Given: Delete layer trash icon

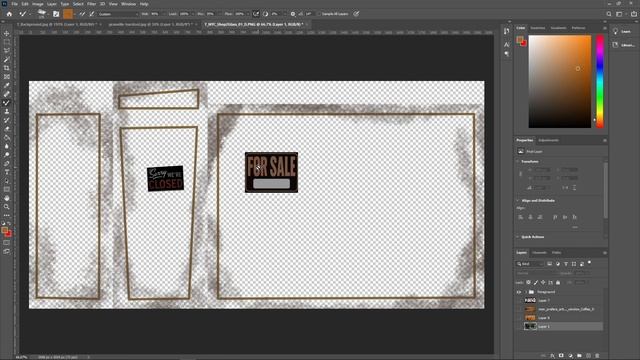Looking at the screenshot, I should [x=597, y=356].
